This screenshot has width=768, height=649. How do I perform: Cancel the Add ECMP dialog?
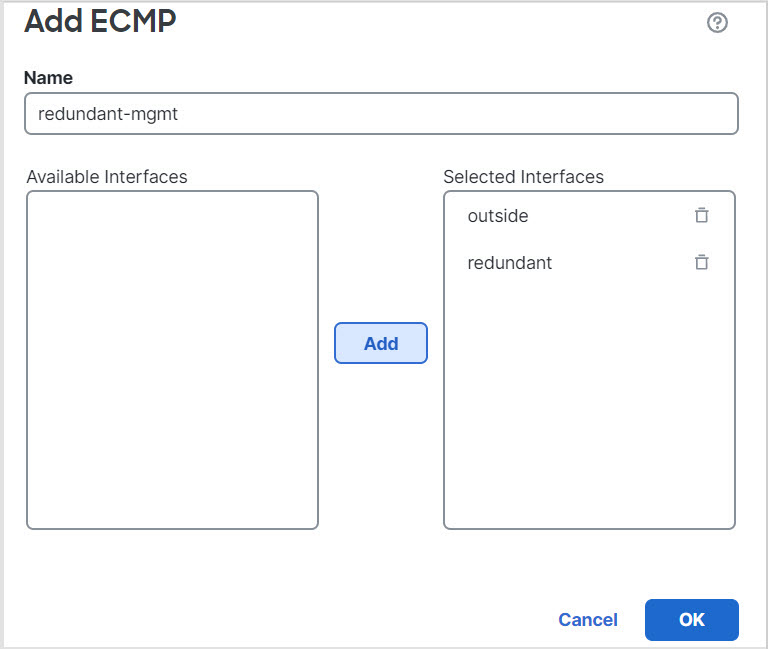tap(588, 620)
